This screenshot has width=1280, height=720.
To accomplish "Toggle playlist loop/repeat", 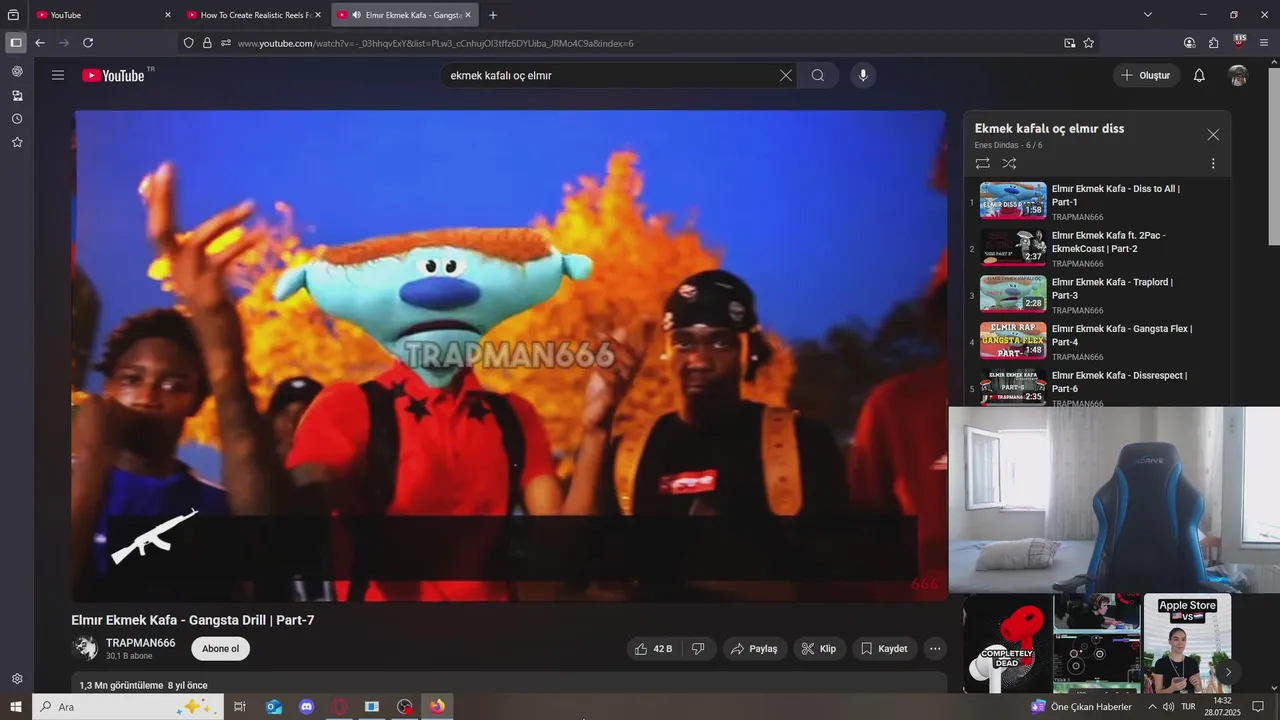I will (x=982, y=163).
